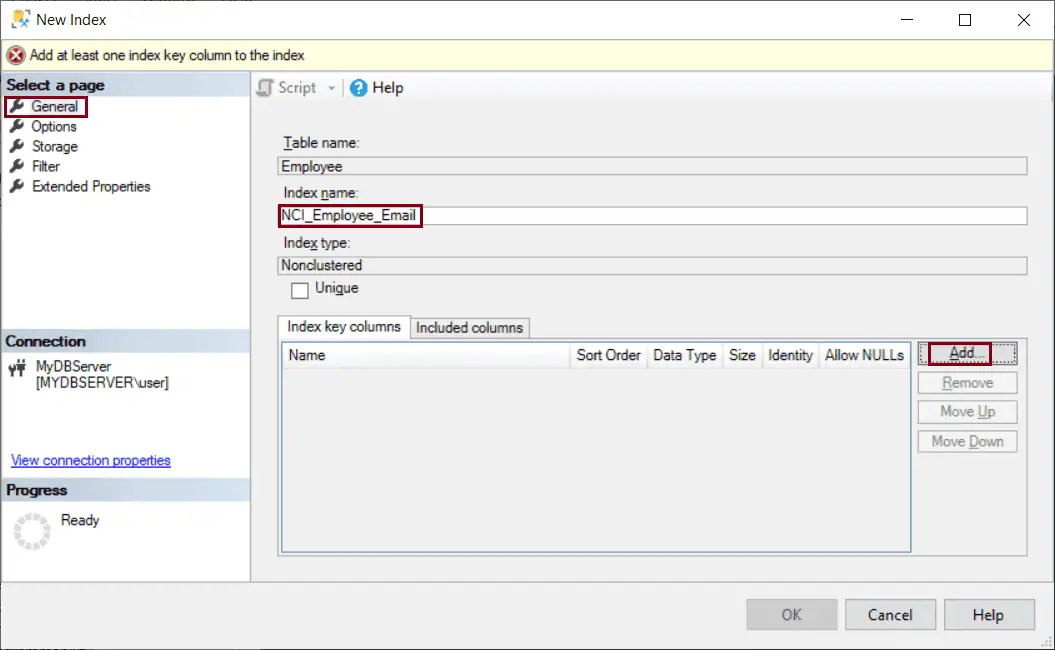This screenshot has width=1055, height=650.
Task: Open the View connection properties link
Action: pos(91,461)
